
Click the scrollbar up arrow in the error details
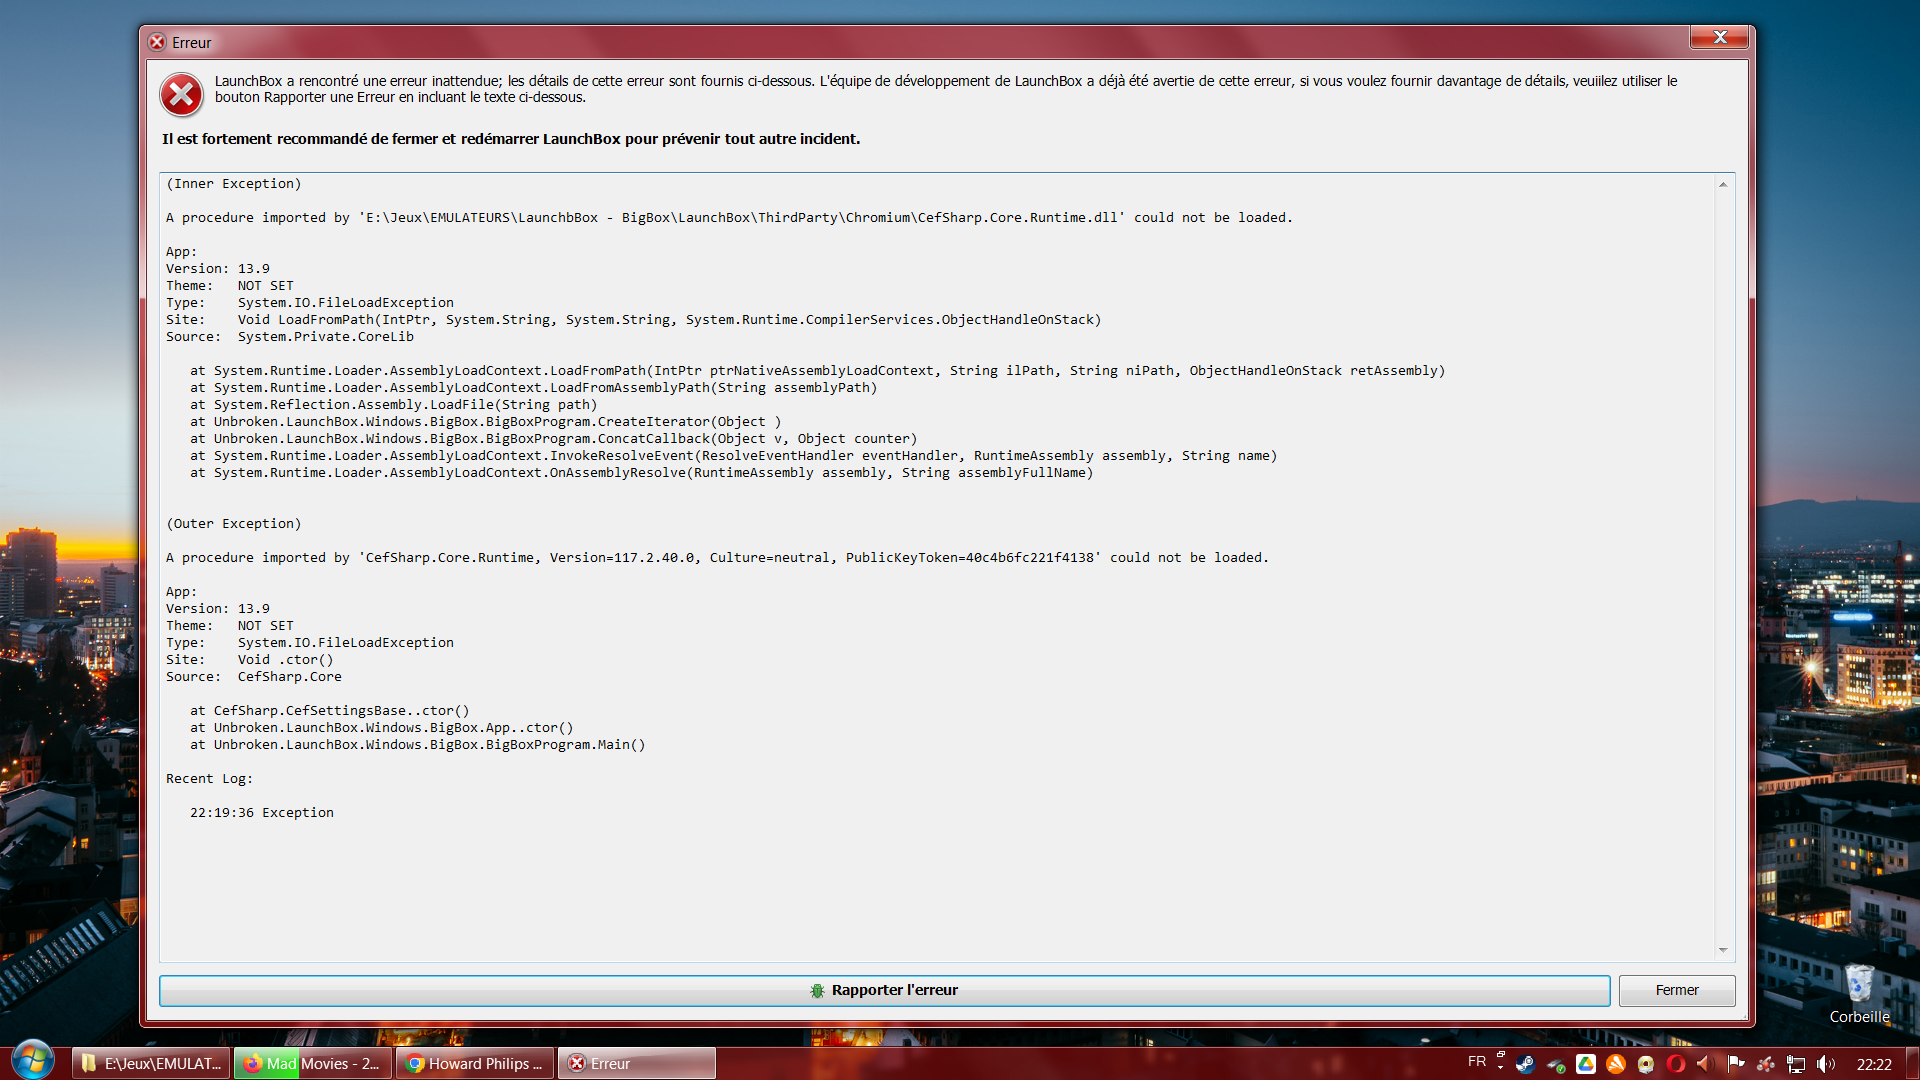pyautogui.click(x=1723, y=185)
